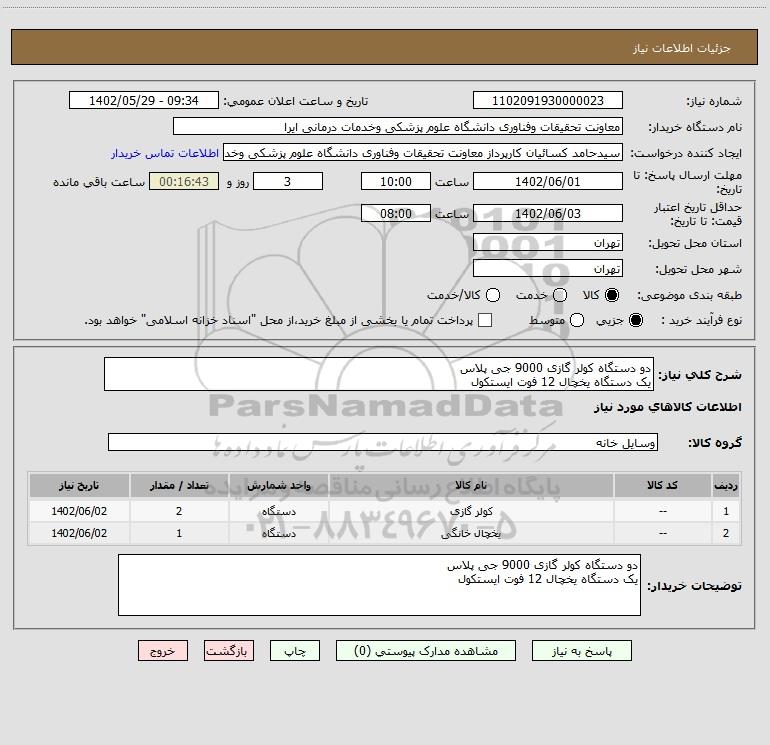The width and height of the screenshot is (770, 745).
Task: Click quantity cell 2 in کولر گازی row
Action: (179, 511)
